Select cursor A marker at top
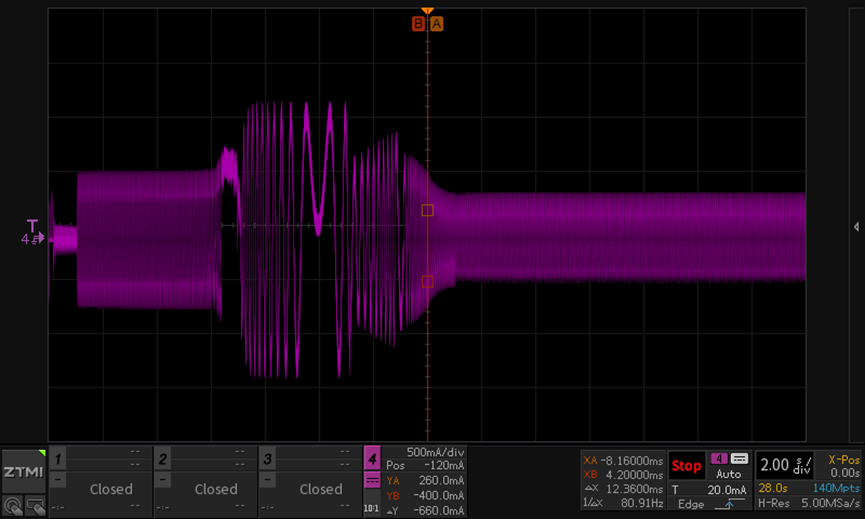Screen dimensions: 865x519 pyautogui.click(x=436, y=24)
